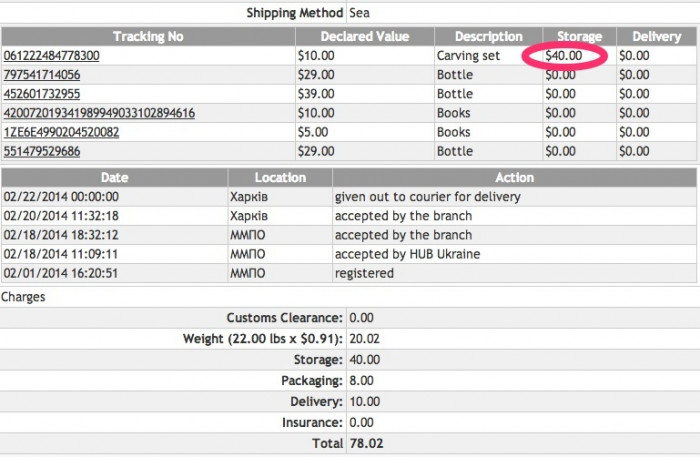Viewport: 700px width, 457px height.
Task: Click the Declared Value column header
Action: [x=363, y=37]
